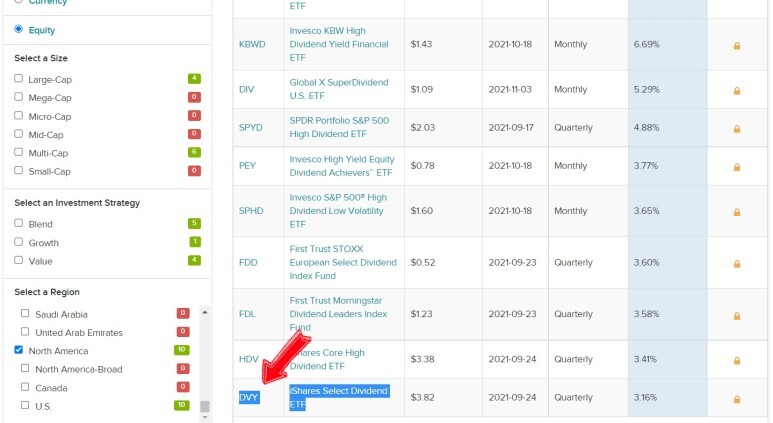
Task: Check the Mega-Cap size checkbox
Action: click(19, 97)
